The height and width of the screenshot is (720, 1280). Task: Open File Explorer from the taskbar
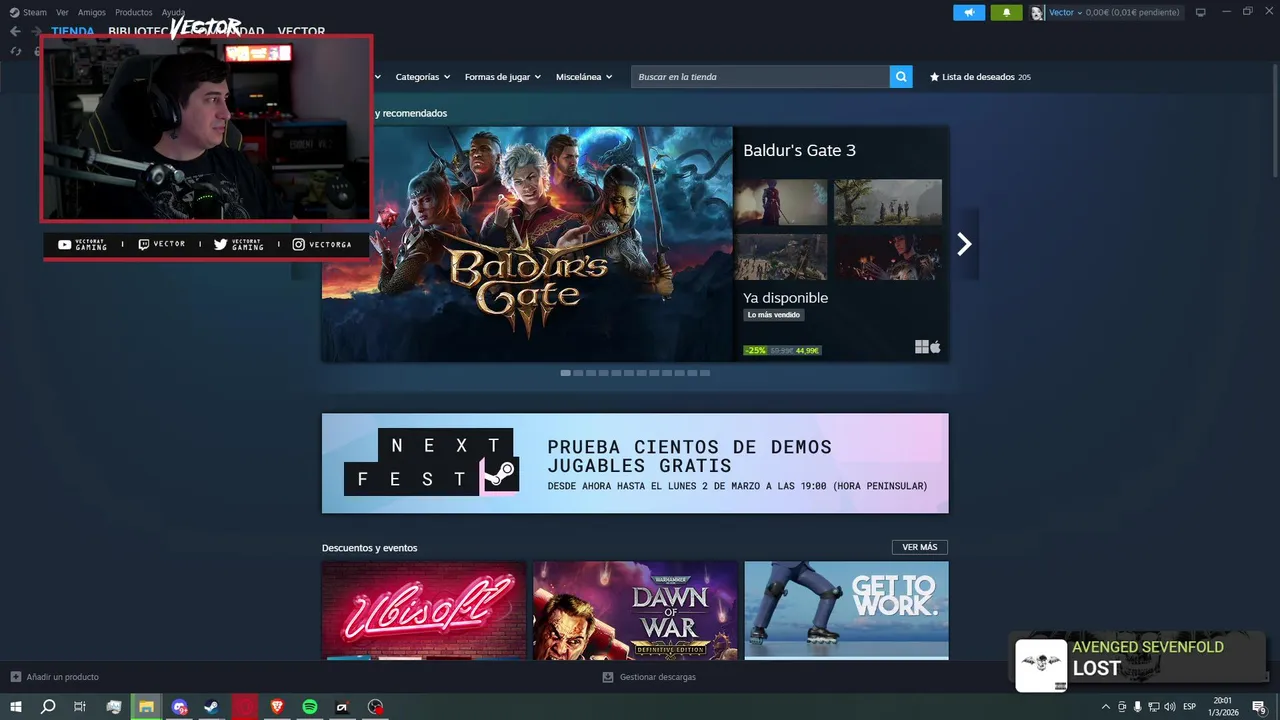(x=146, y=707)
